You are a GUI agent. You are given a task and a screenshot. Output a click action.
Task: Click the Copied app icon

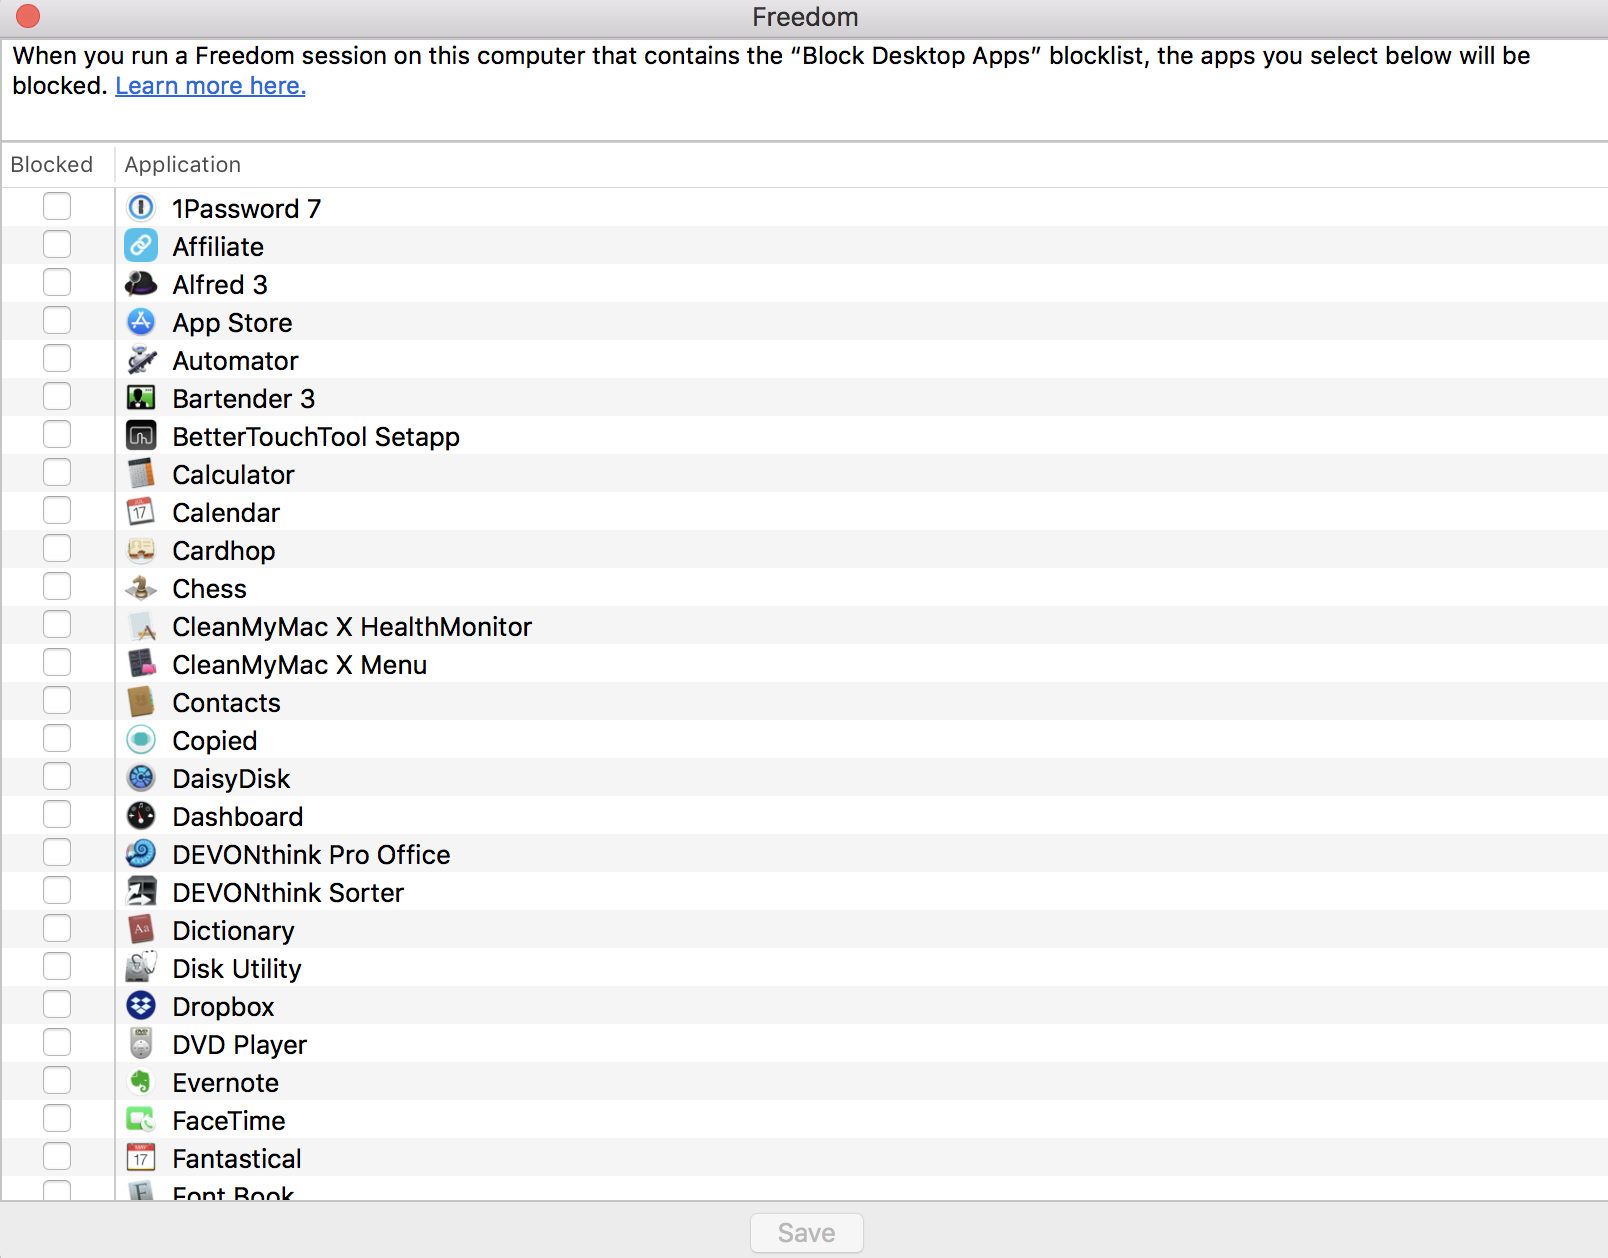[141, 739]
